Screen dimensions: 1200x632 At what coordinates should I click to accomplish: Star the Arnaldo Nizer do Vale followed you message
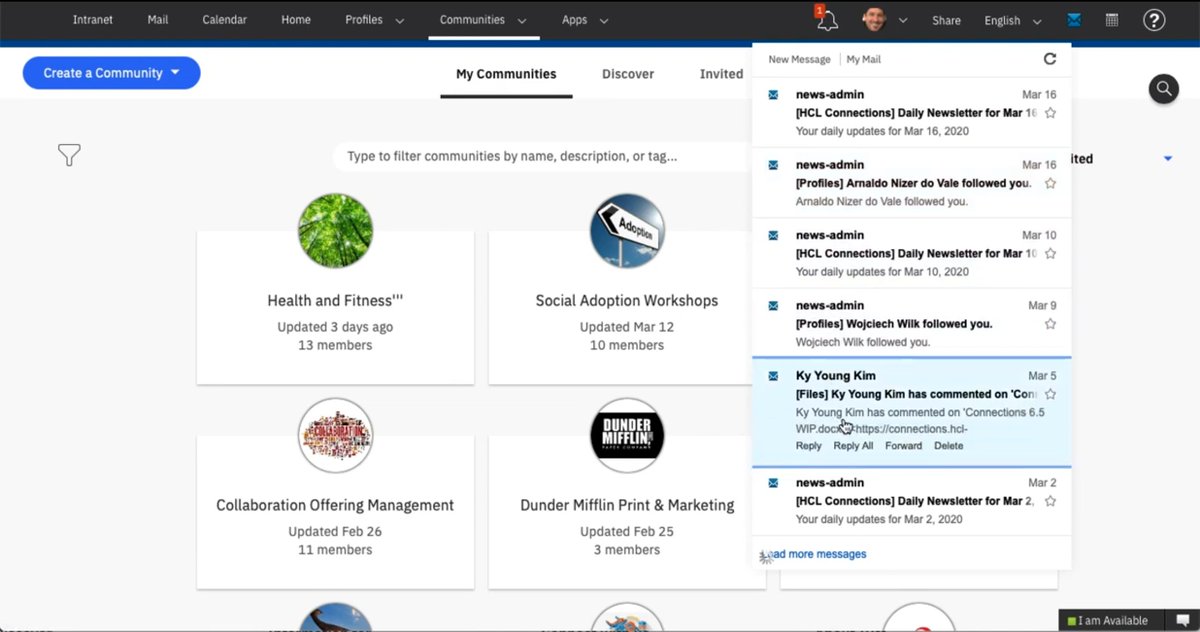coord(1050,183)
